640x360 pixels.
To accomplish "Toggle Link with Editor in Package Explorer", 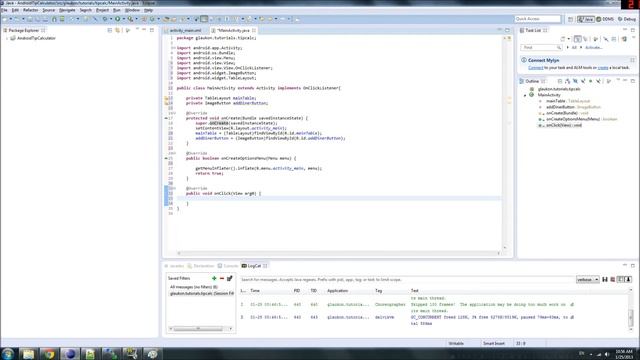I will (118, 30).
